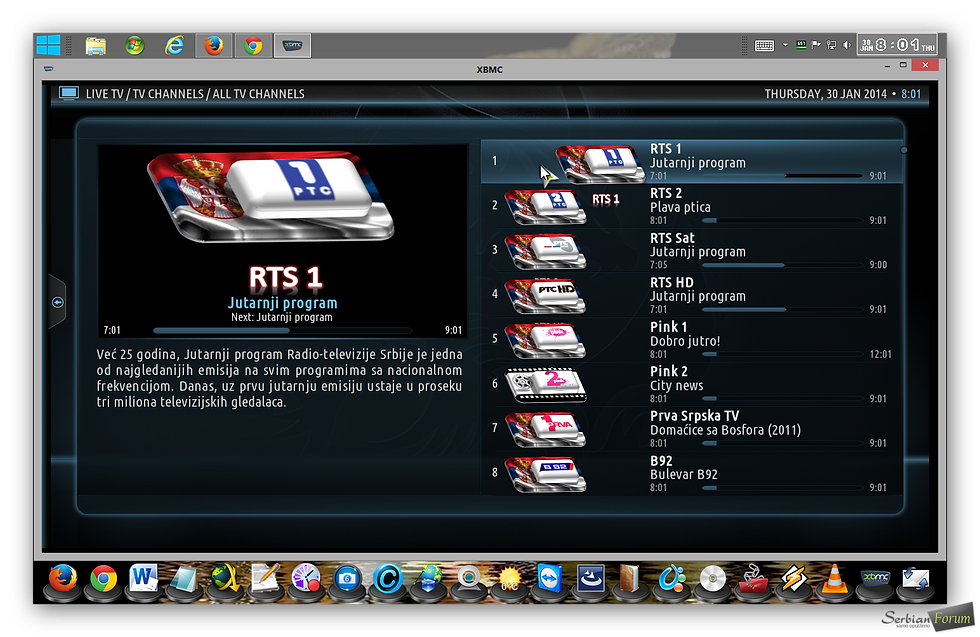Click the highlighted RTS 1 channel logo
980x637 pixels.
pos(600,163)
